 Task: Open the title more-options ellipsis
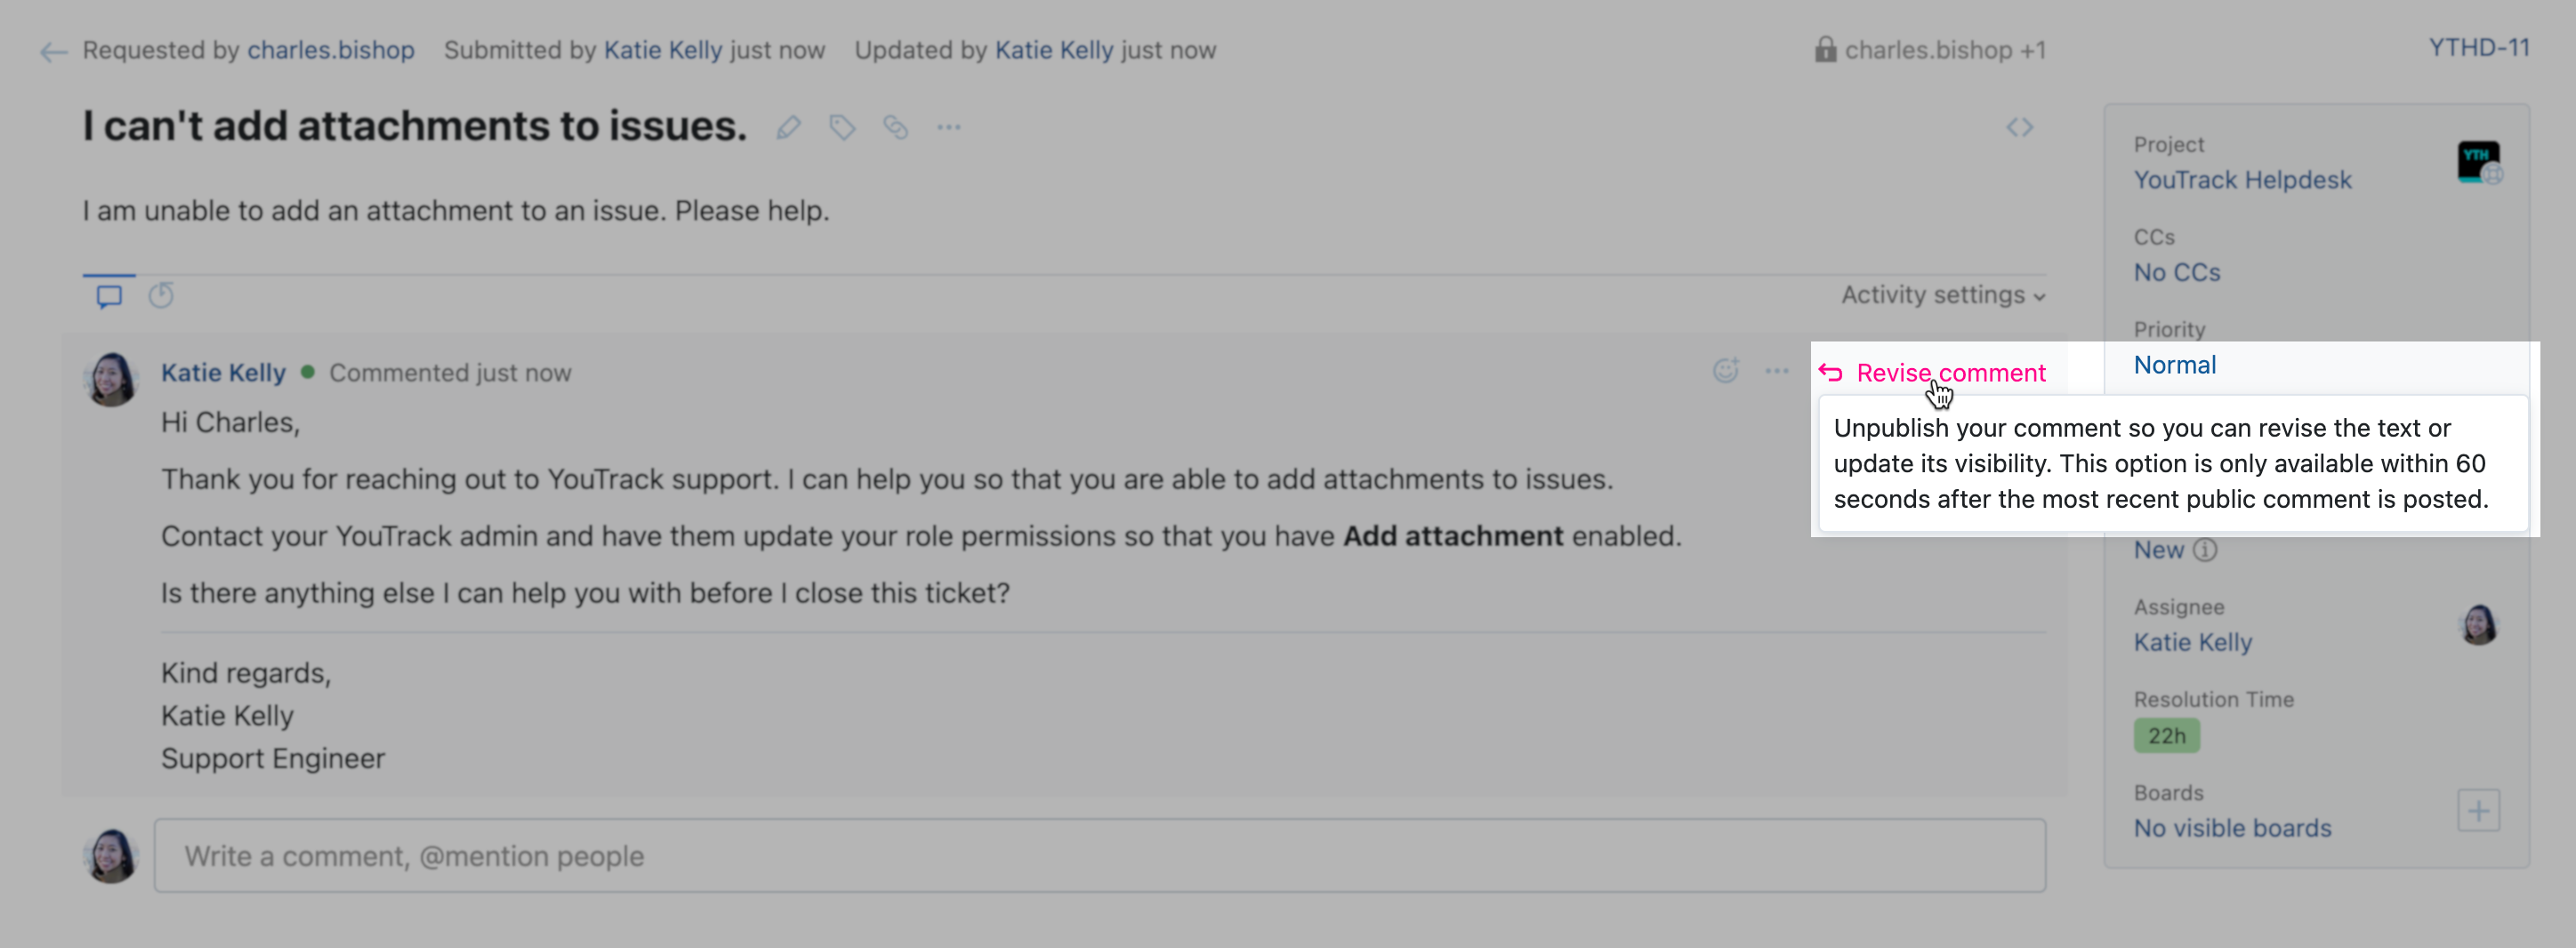tap(948, 127)
